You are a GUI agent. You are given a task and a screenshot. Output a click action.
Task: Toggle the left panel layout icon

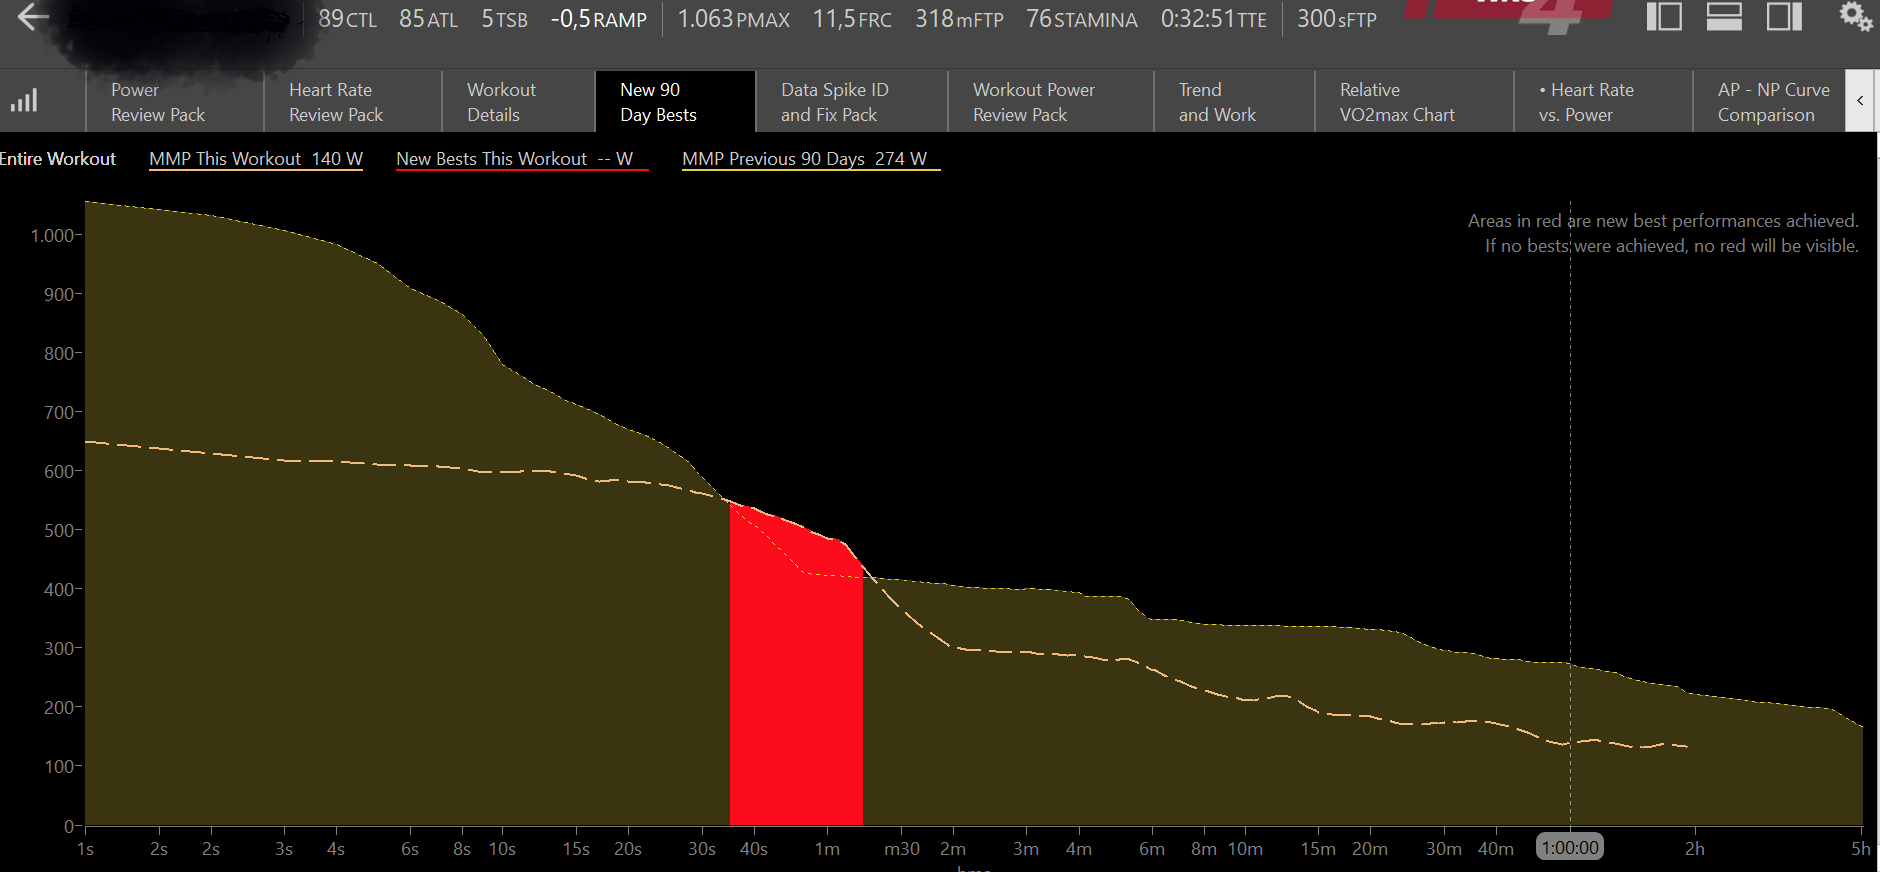(x=1664, y=17)
